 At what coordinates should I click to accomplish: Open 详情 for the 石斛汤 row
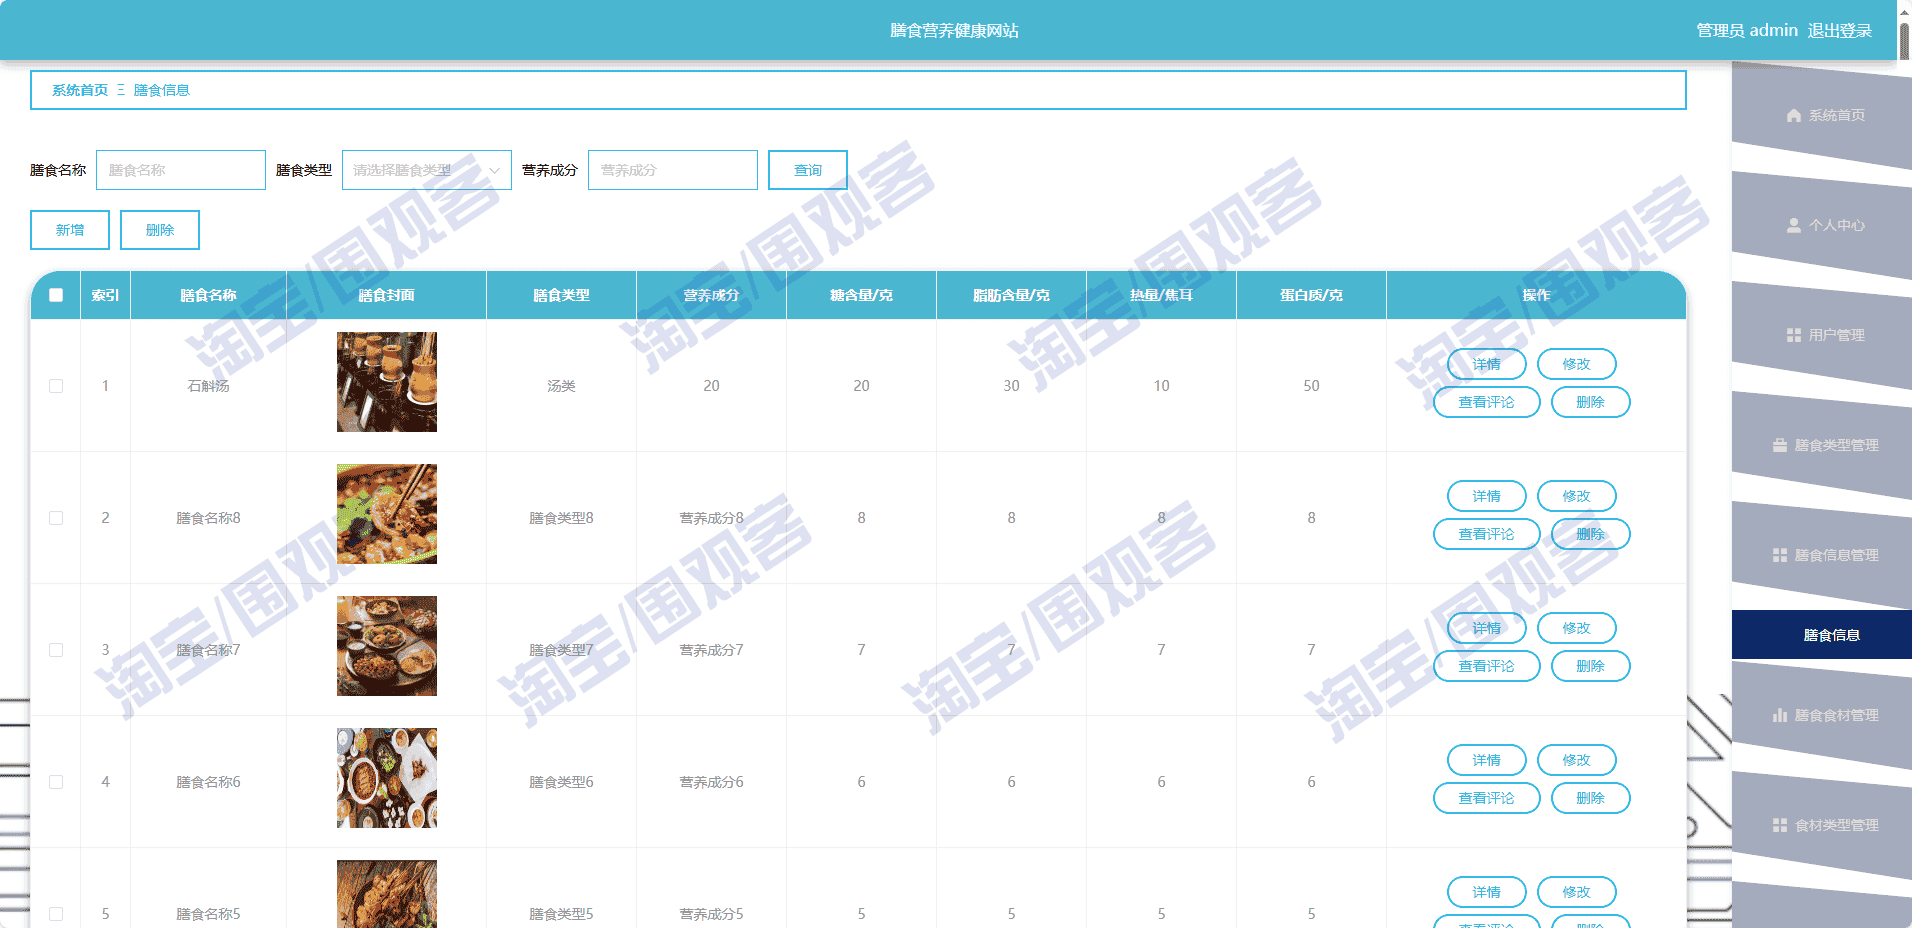click(1487, 364)
